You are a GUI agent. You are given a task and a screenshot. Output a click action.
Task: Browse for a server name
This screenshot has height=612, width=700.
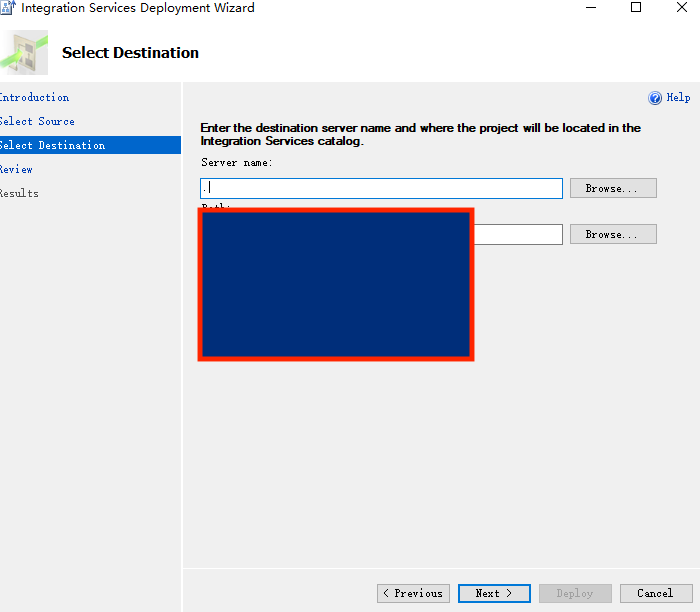612,188
